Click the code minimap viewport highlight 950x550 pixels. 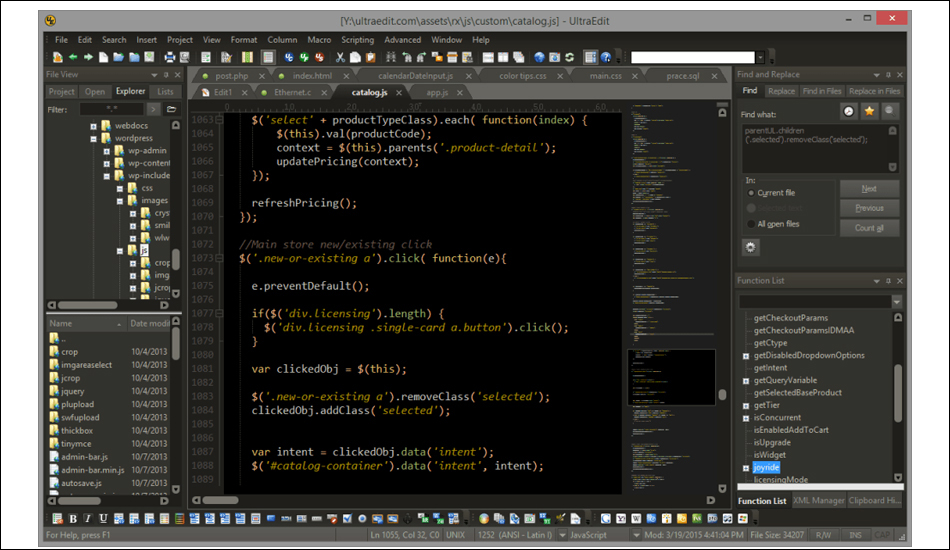(671, 377)
